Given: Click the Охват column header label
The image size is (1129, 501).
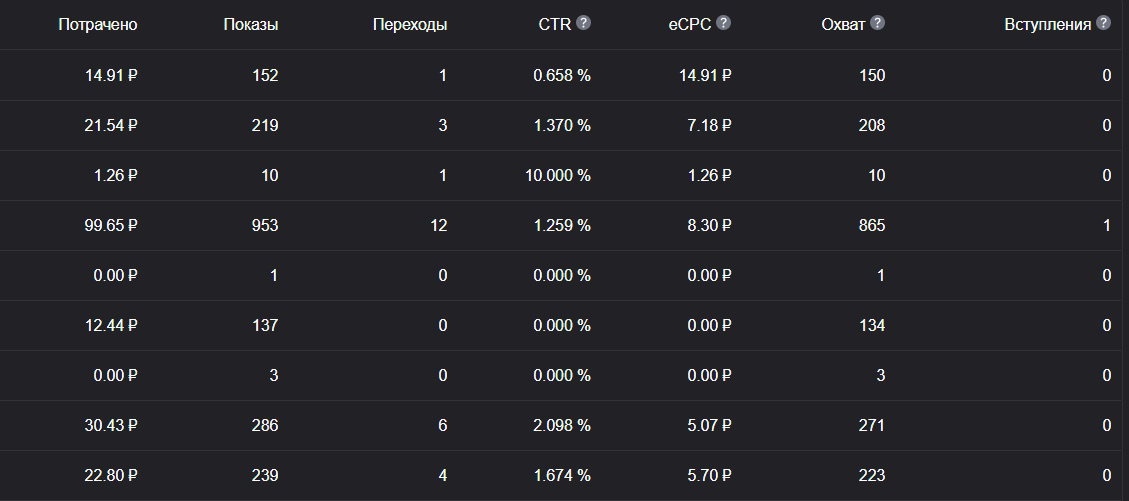Looking at the screenshot, I should [843, 24].
